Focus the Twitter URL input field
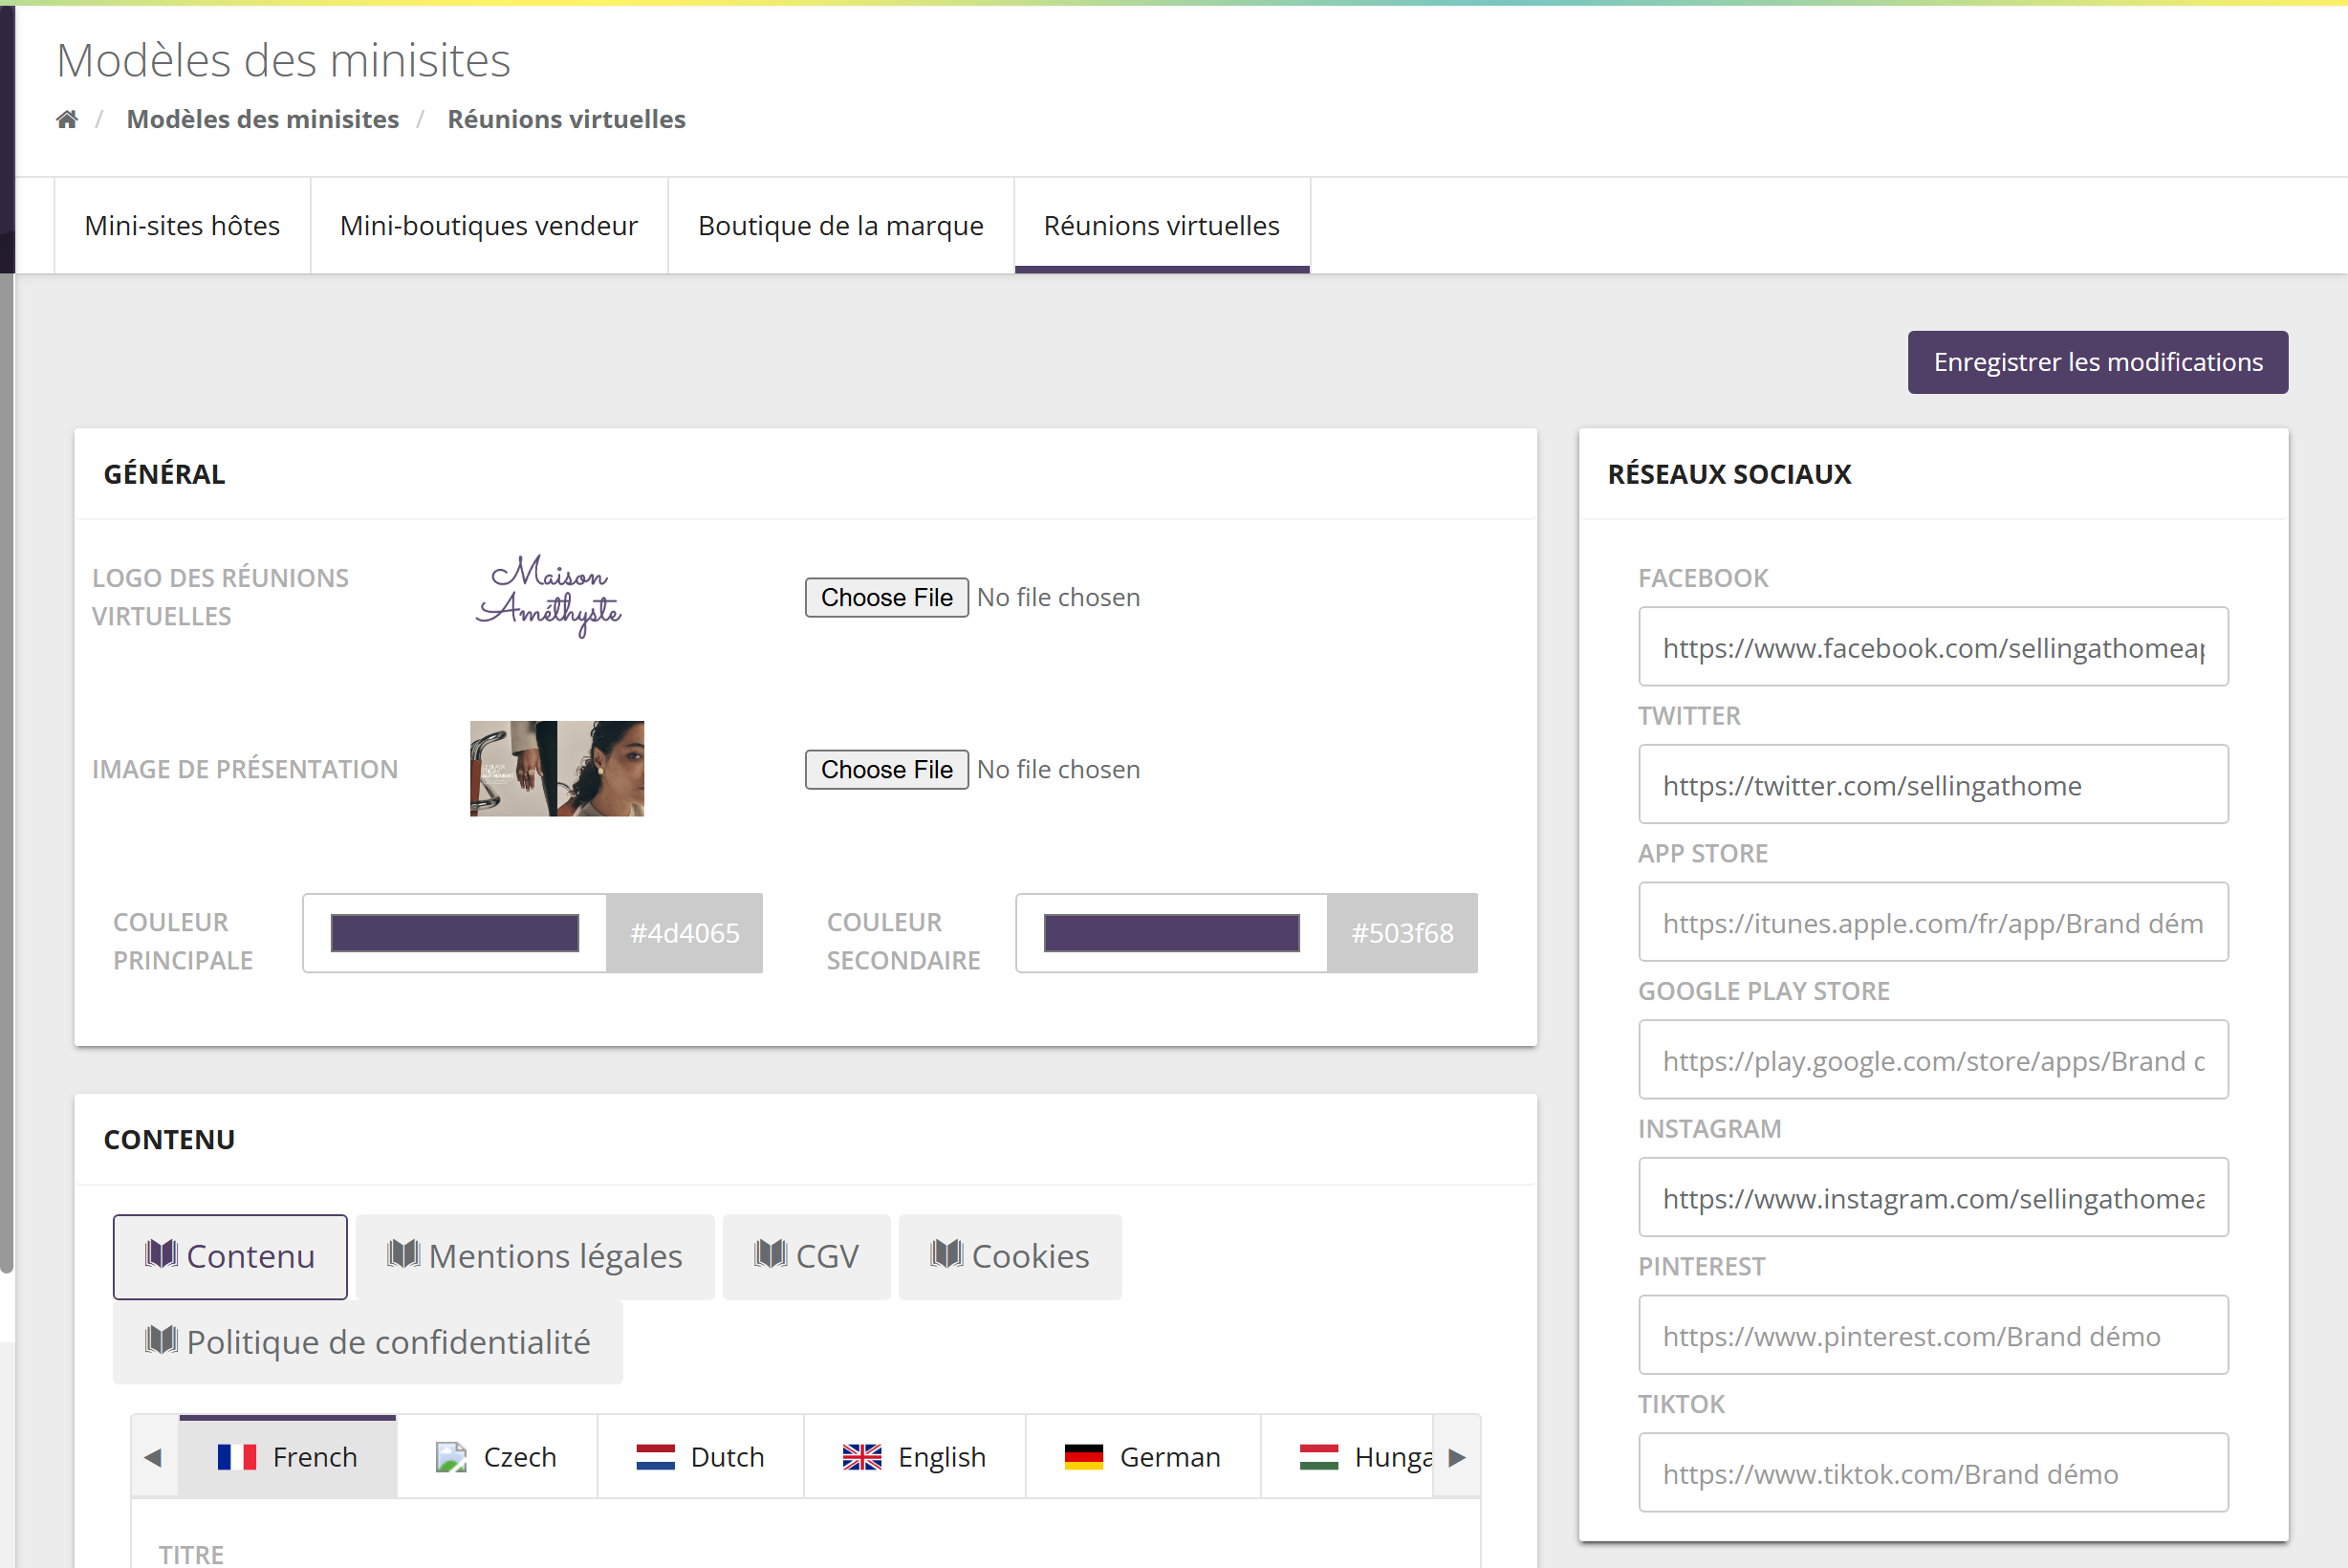The image size is (2348, 1568). click(x=1933, y=785)
